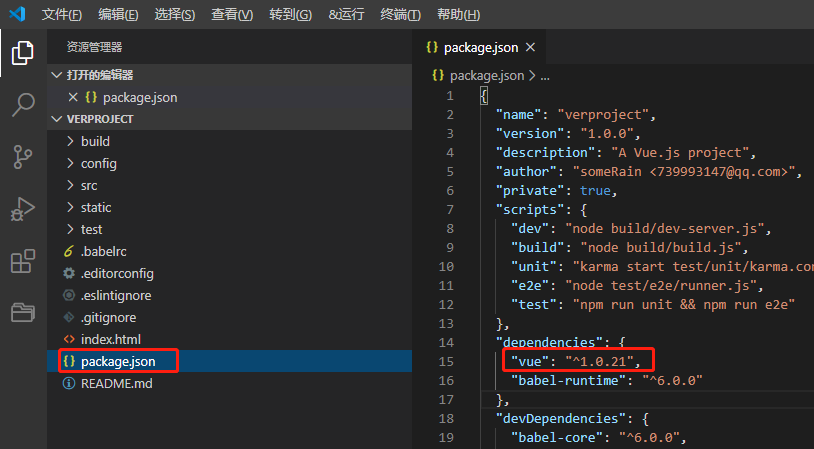The image size is (814, 449).
Task: Click line number 15 in gutter
Action: pyautogui.click(x=446, y=361)
